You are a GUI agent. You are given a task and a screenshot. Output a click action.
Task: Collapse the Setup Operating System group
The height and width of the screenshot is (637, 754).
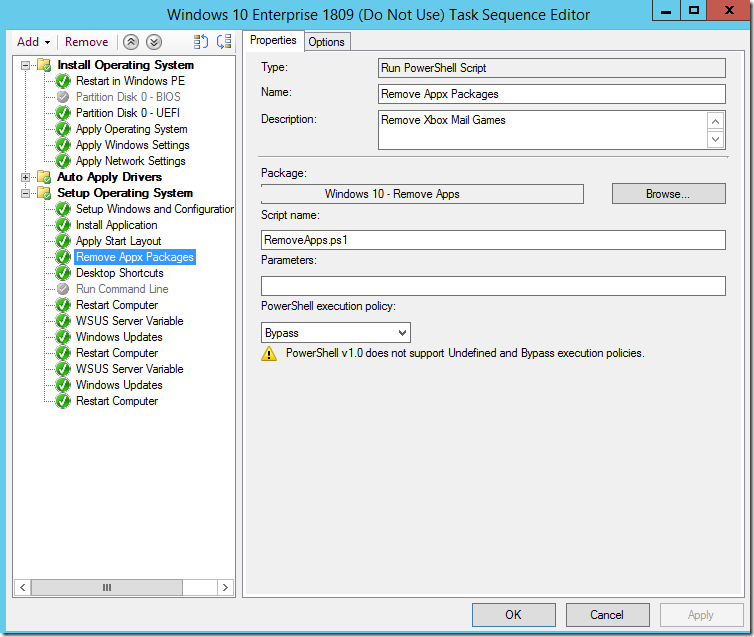pos(25,193)
